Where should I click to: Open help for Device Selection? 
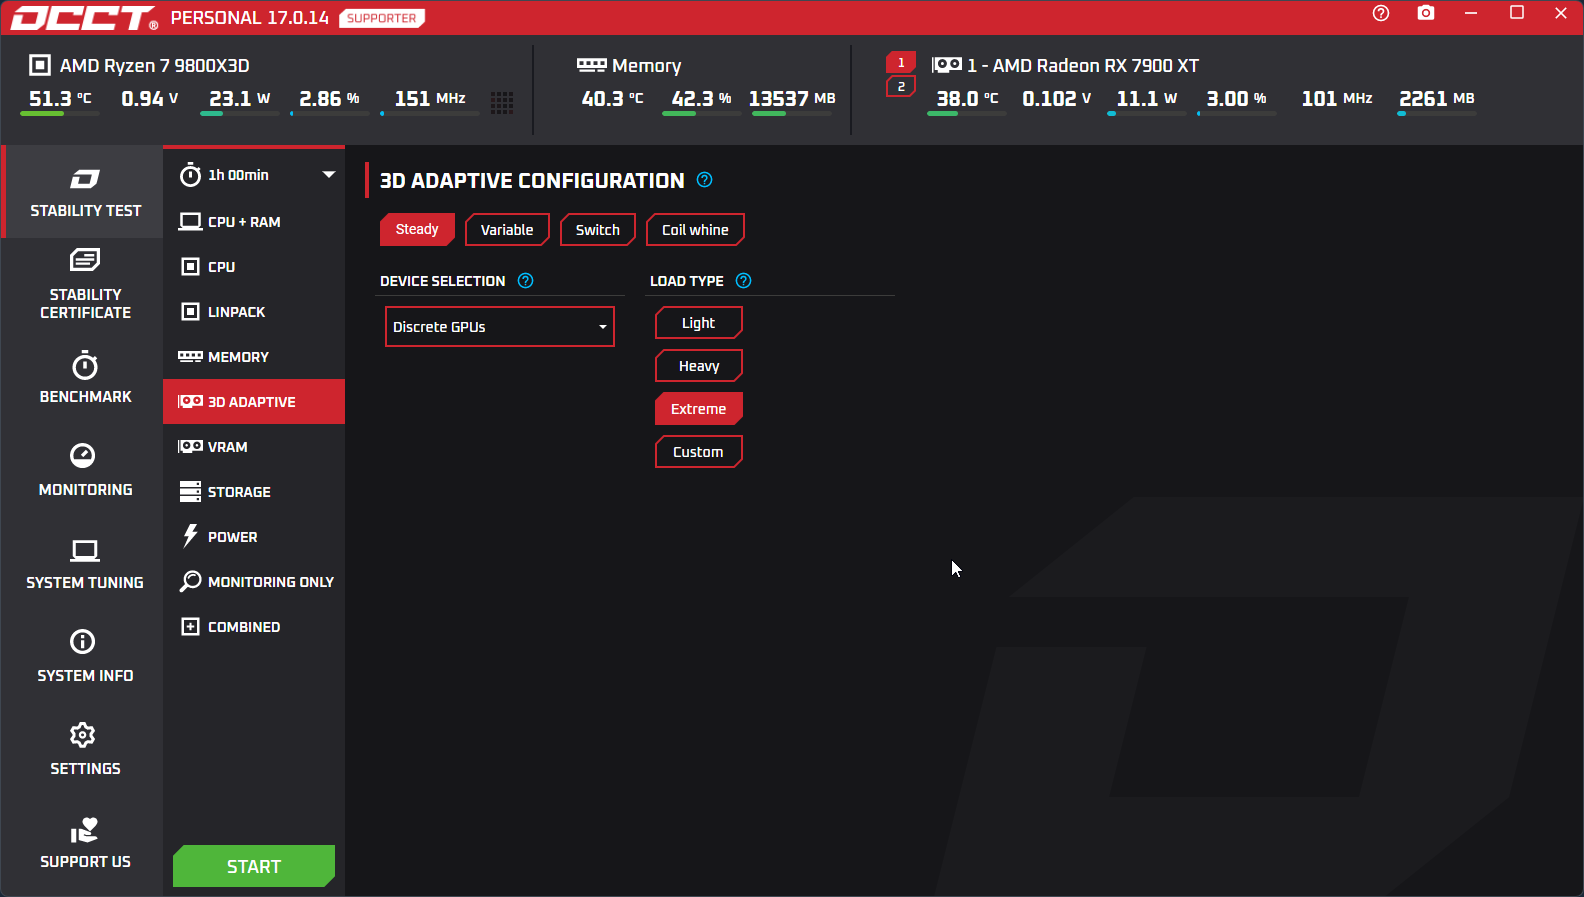tap(525, 281)
